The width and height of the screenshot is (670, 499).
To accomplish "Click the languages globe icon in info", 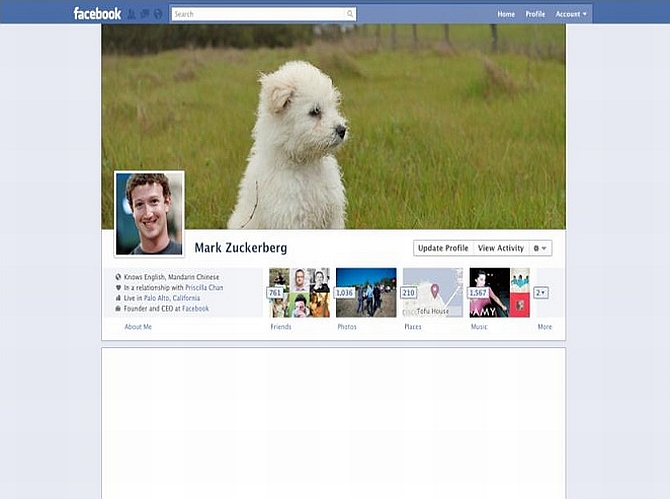I will click(x=118, y=277).
